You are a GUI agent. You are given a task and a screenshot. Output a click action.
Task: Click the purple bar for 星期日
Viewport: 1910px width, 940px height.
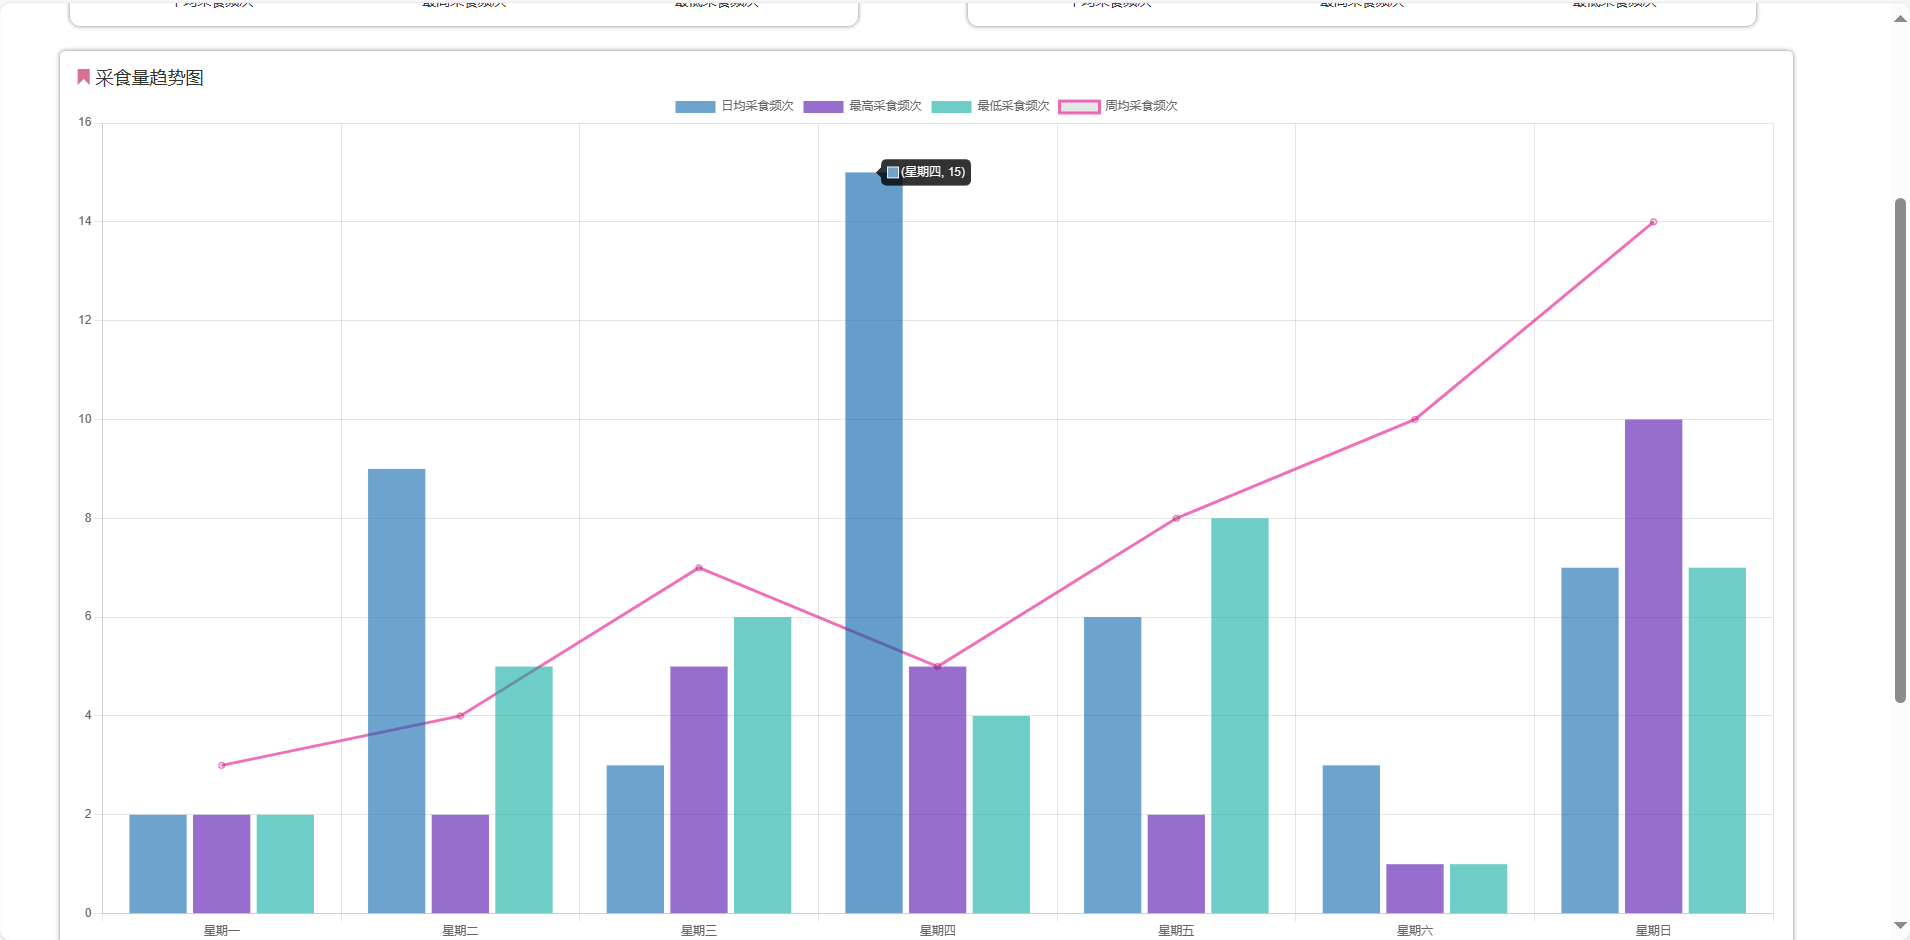pyautogui.click(x=1653, y=665)
